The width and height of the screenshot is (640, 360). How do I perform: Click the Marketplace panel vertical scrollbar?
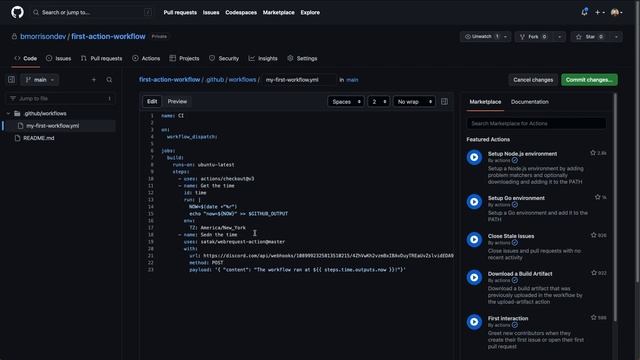[x=615, y=207]
